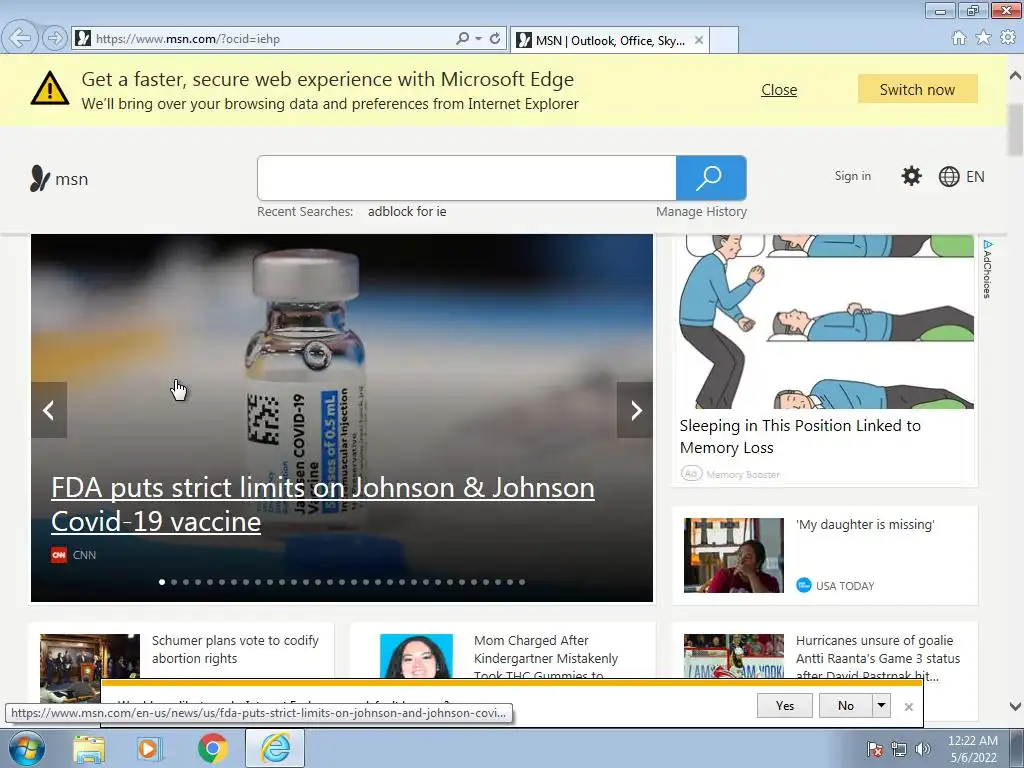The image size is (1024, 768).
Task: Open the EN language globe selector
Action: (961, 176)
